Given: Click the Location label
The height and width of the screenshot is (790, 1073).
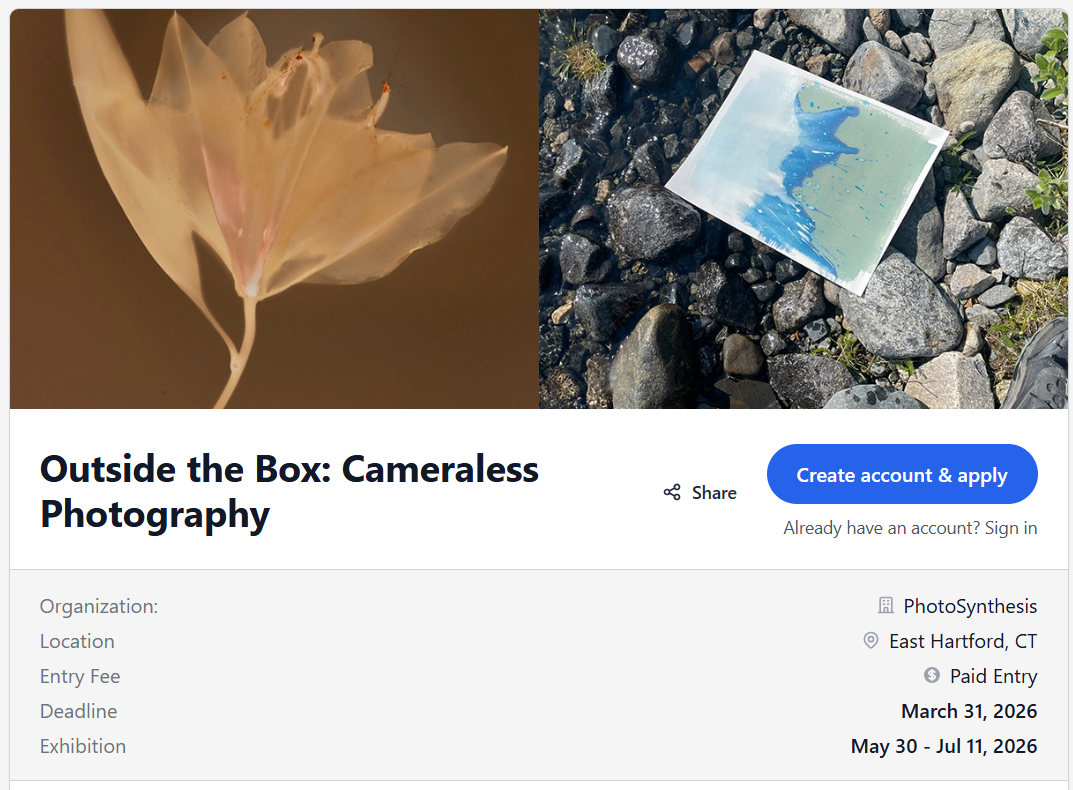Looking at the screenshot, I should (77, 641).
